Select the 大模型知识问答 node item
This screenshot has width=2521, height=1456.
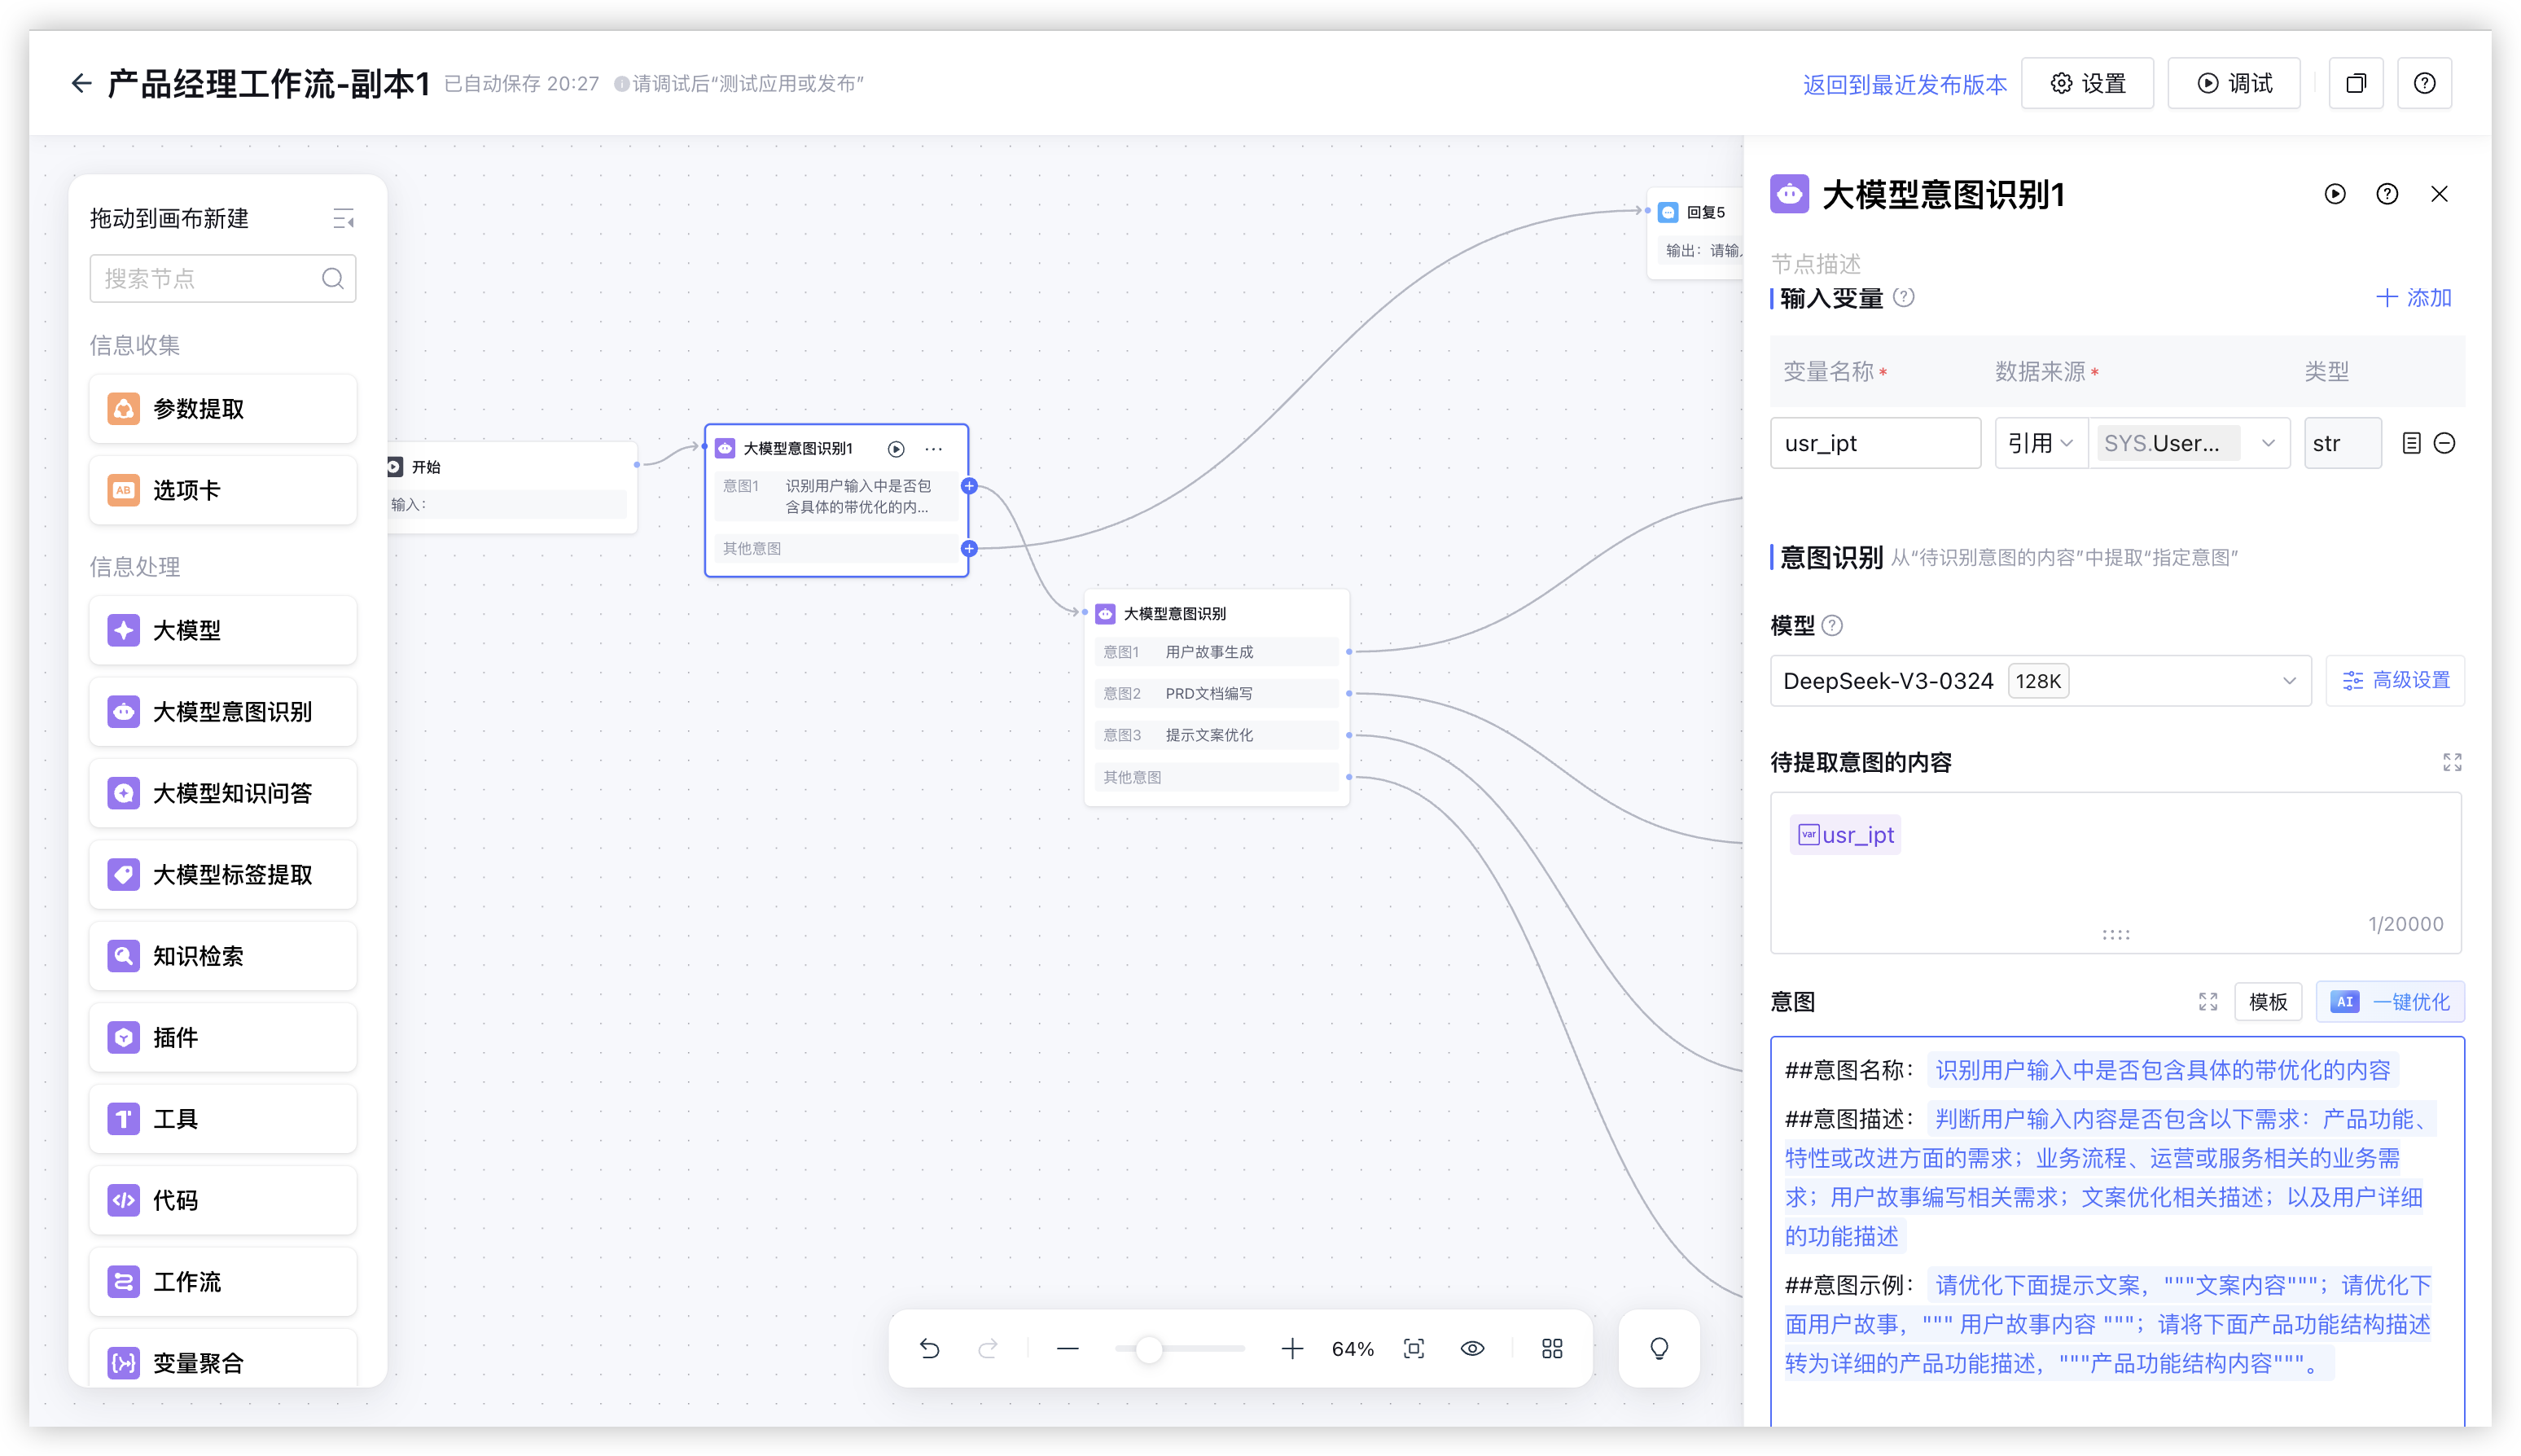(x=222, y=793)
